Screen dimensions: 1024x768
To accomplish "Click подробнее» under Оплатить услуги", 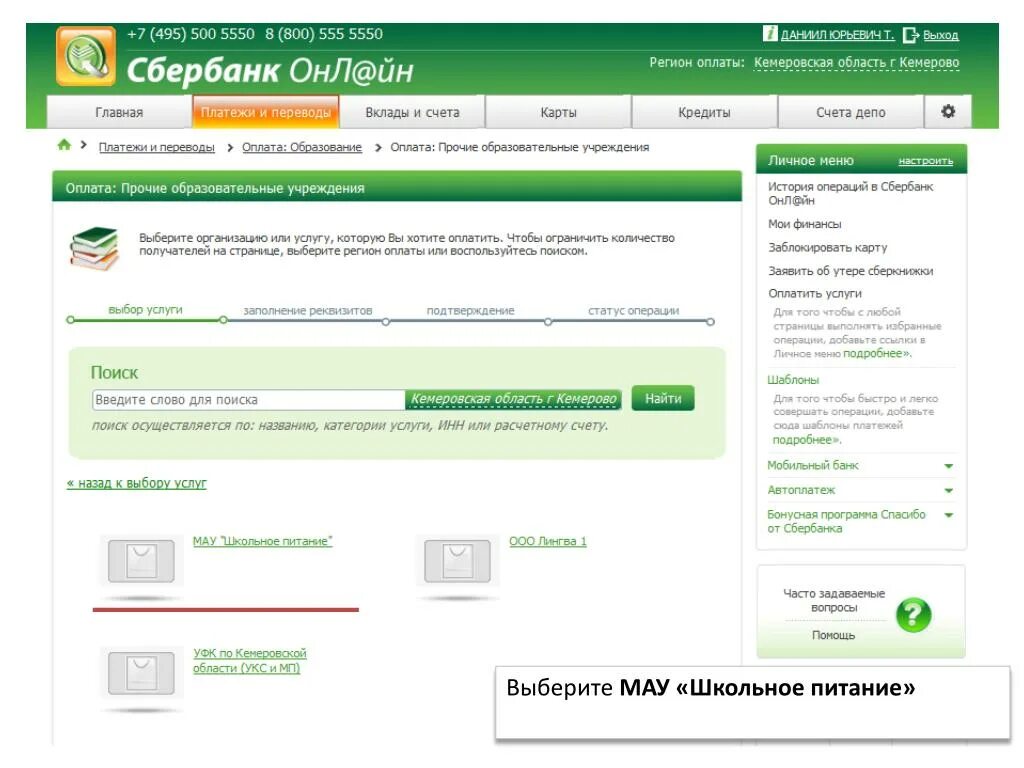I will (x=876, y=353).
